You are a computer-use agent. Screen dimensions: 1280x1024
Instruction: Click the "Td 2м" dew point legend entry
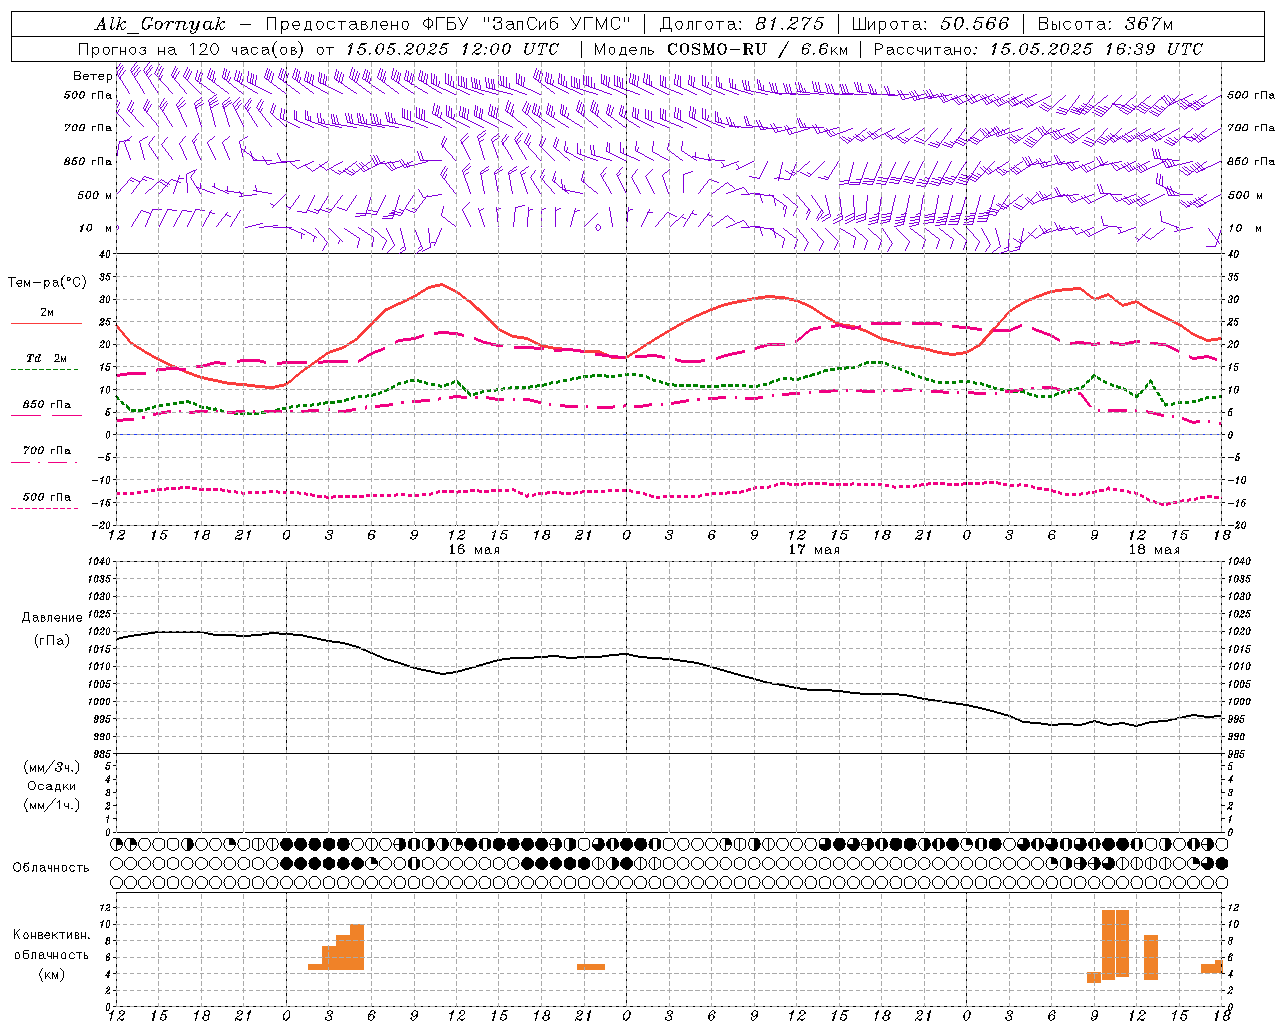(47, 358)
